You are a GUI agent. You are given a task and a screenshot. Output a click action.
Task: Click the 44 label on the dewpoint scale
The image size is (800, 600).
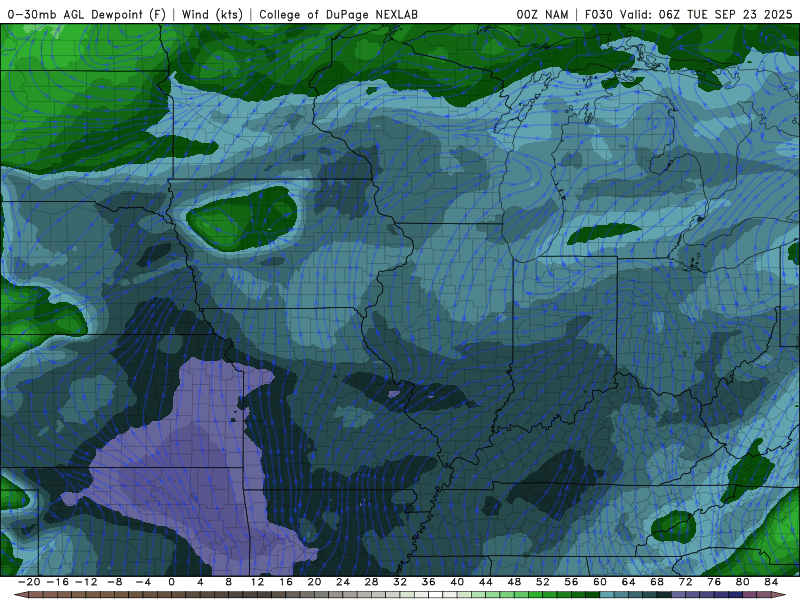[486, 582]
